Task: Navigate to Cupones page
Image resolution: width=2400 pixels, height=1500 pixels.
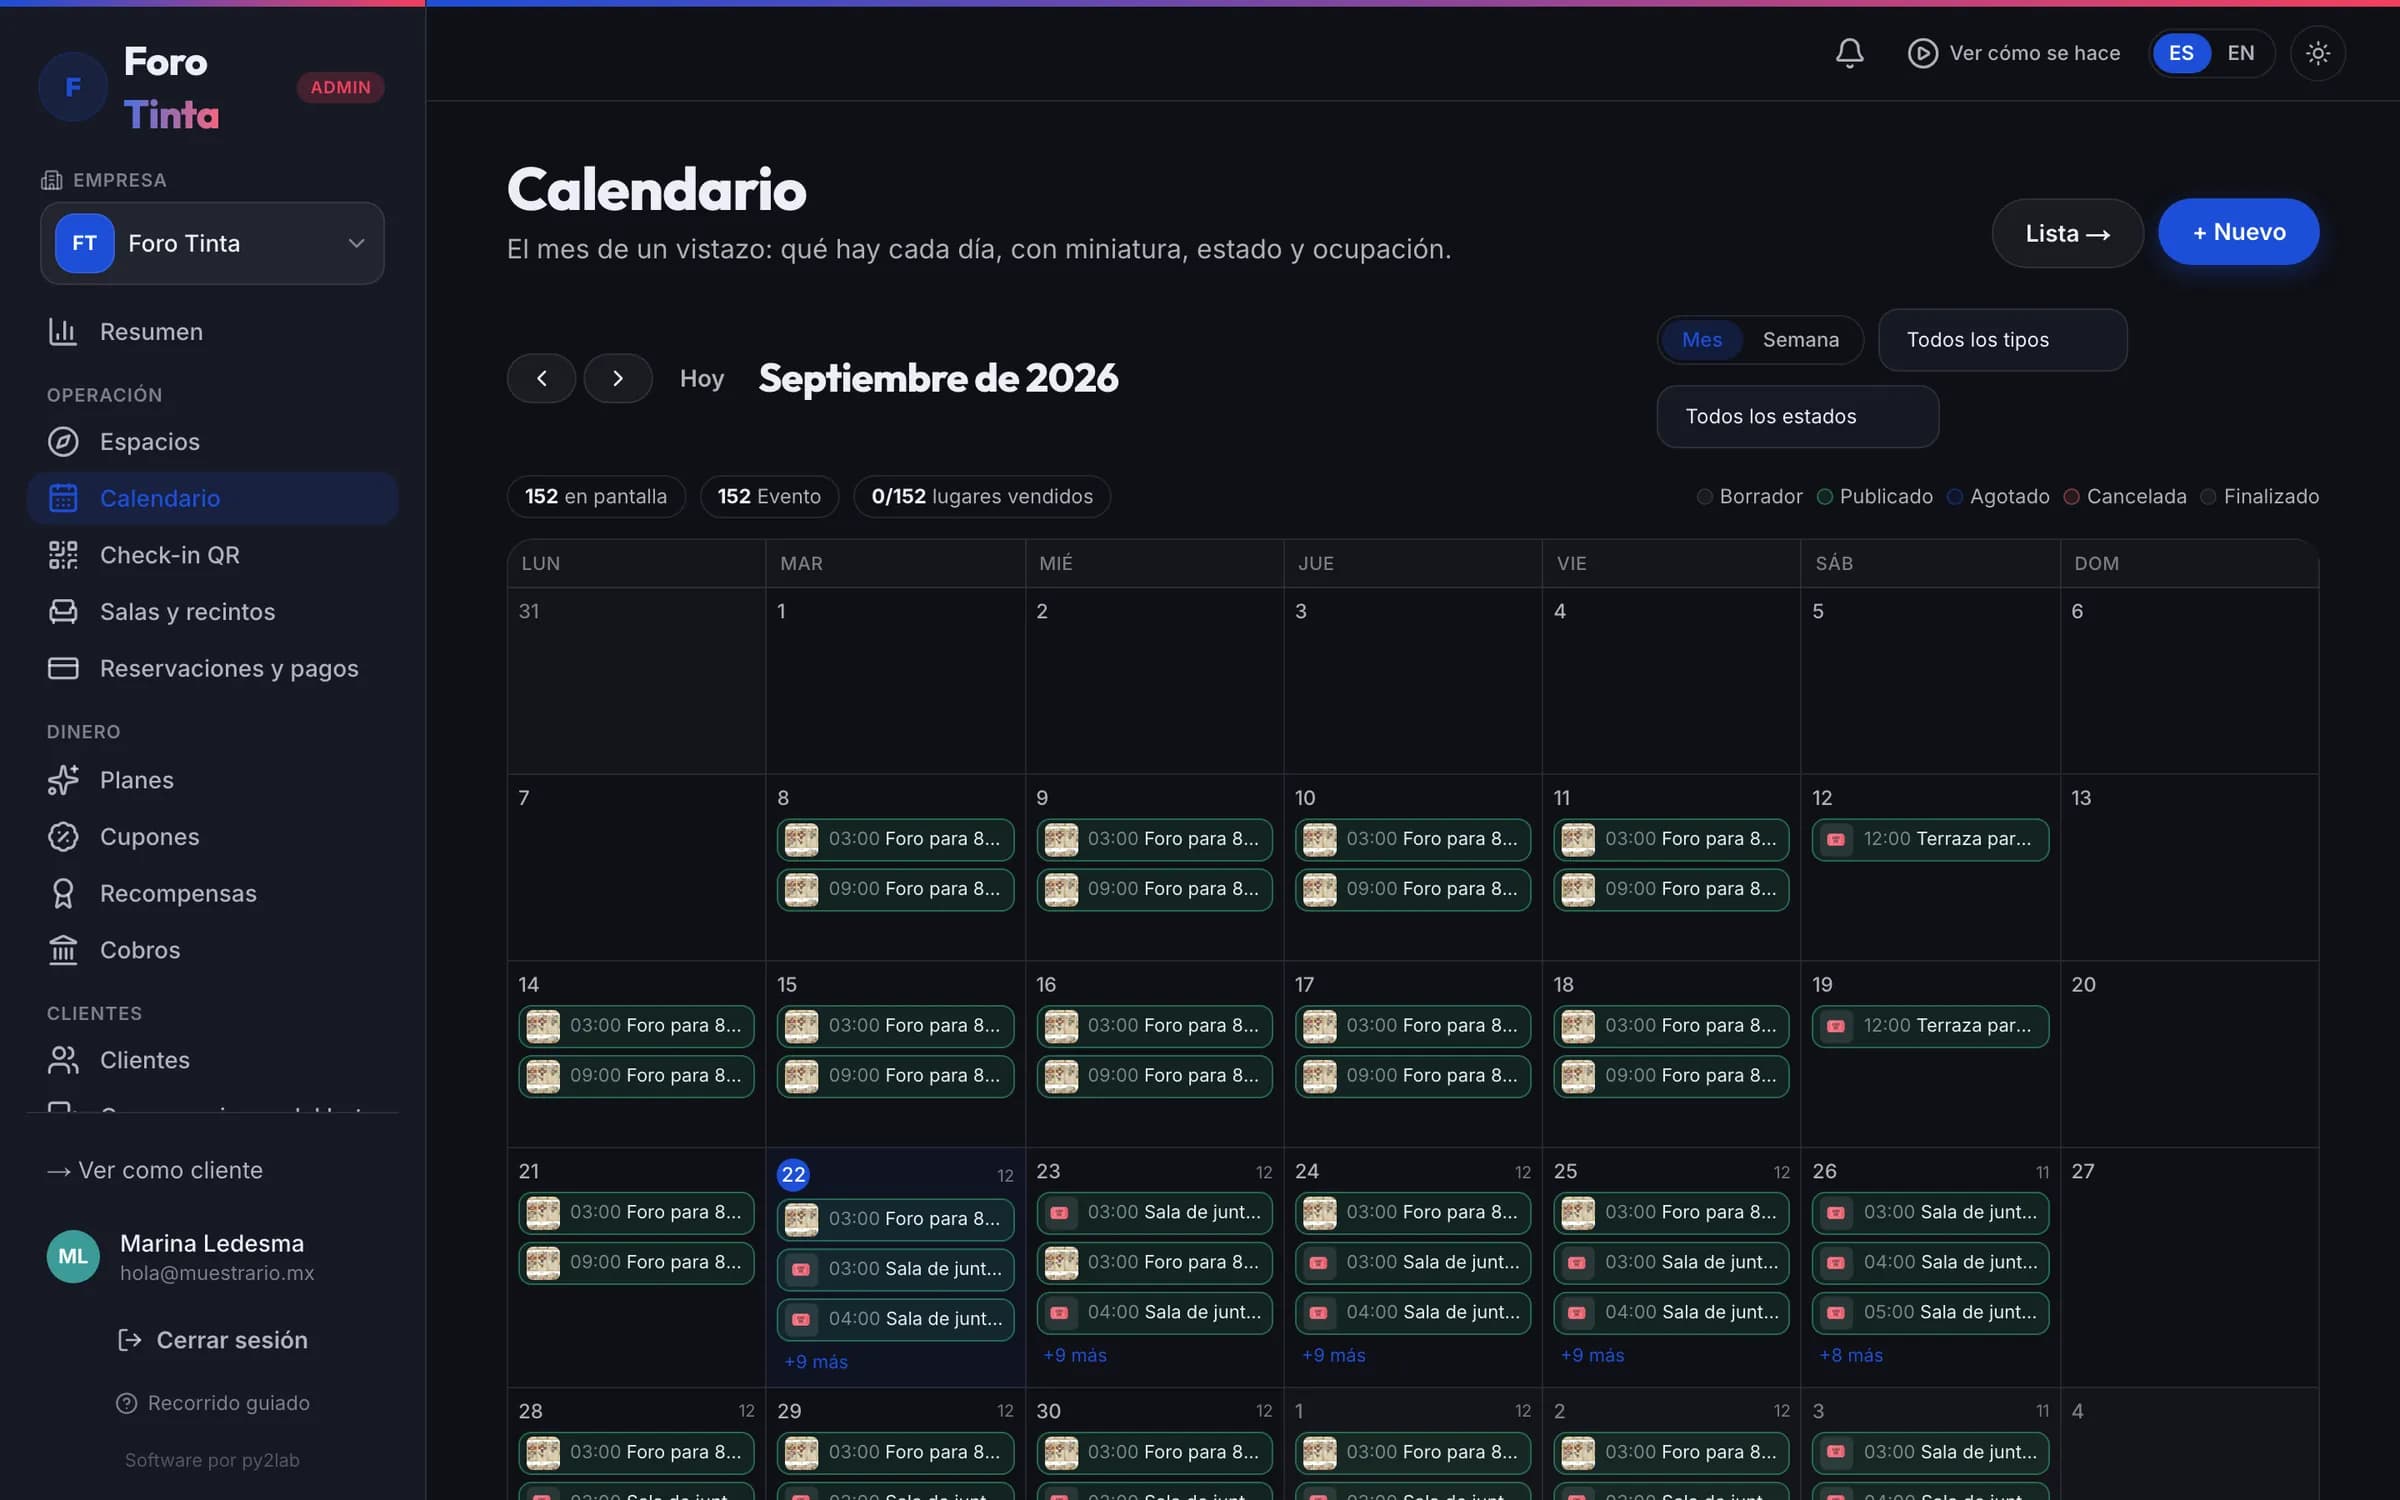Action: (212, 836)
